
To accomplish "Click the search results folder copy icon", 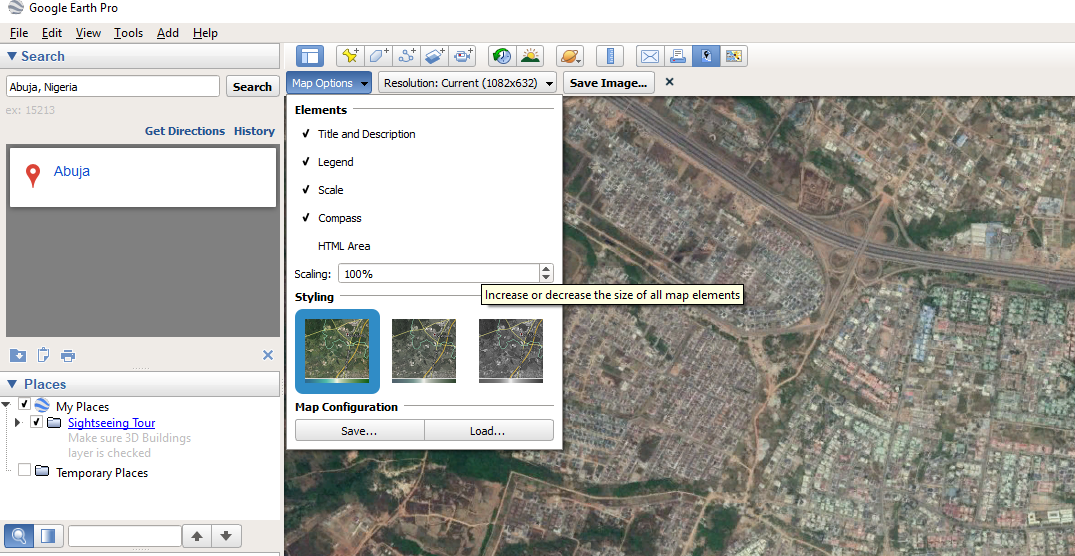I will tap(18, 355).
